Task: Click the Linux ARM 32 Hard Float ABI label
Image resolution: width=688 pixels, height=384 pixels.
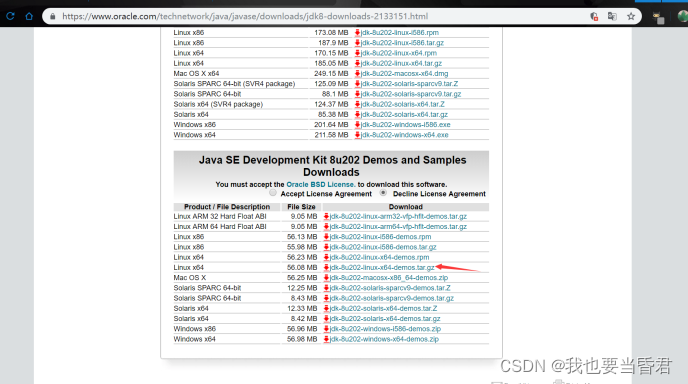Action: (x=220, y=216)
